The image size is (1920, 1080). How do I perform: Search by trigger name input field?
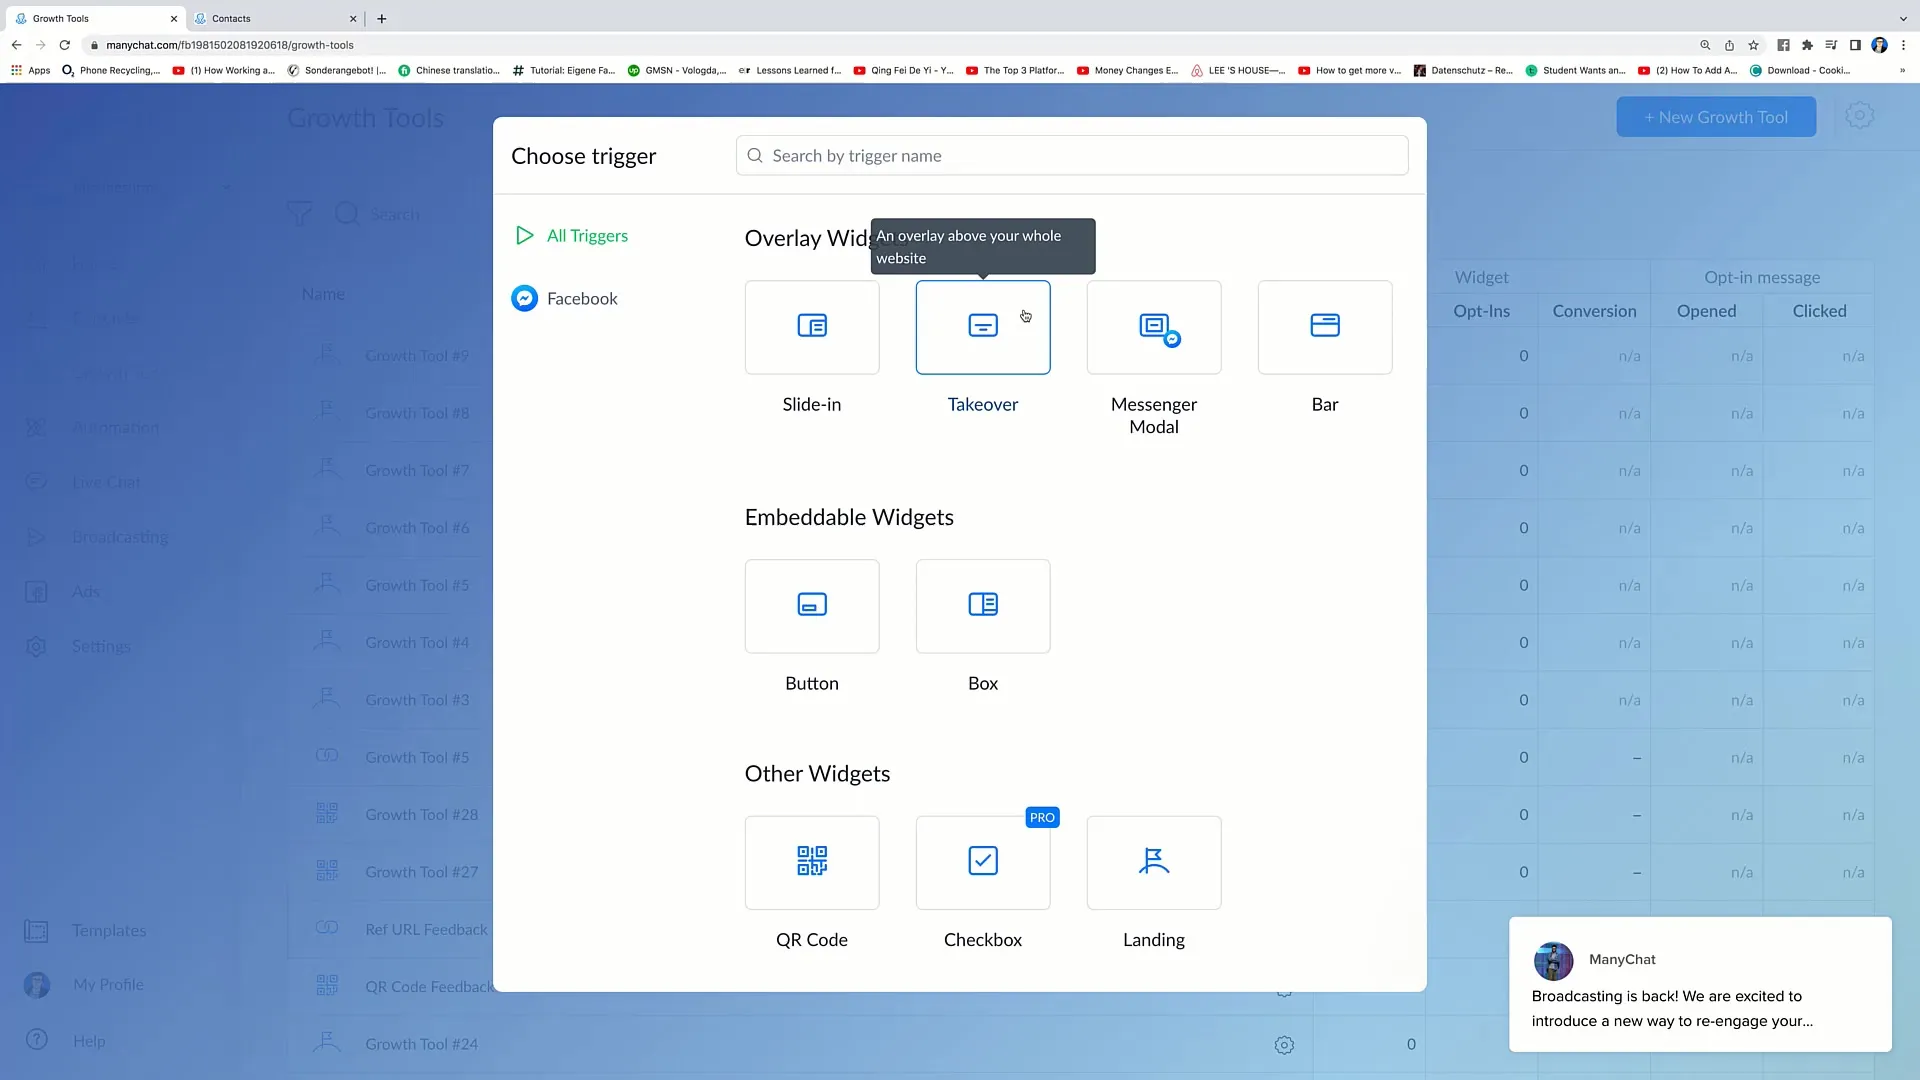(1075, 156)
